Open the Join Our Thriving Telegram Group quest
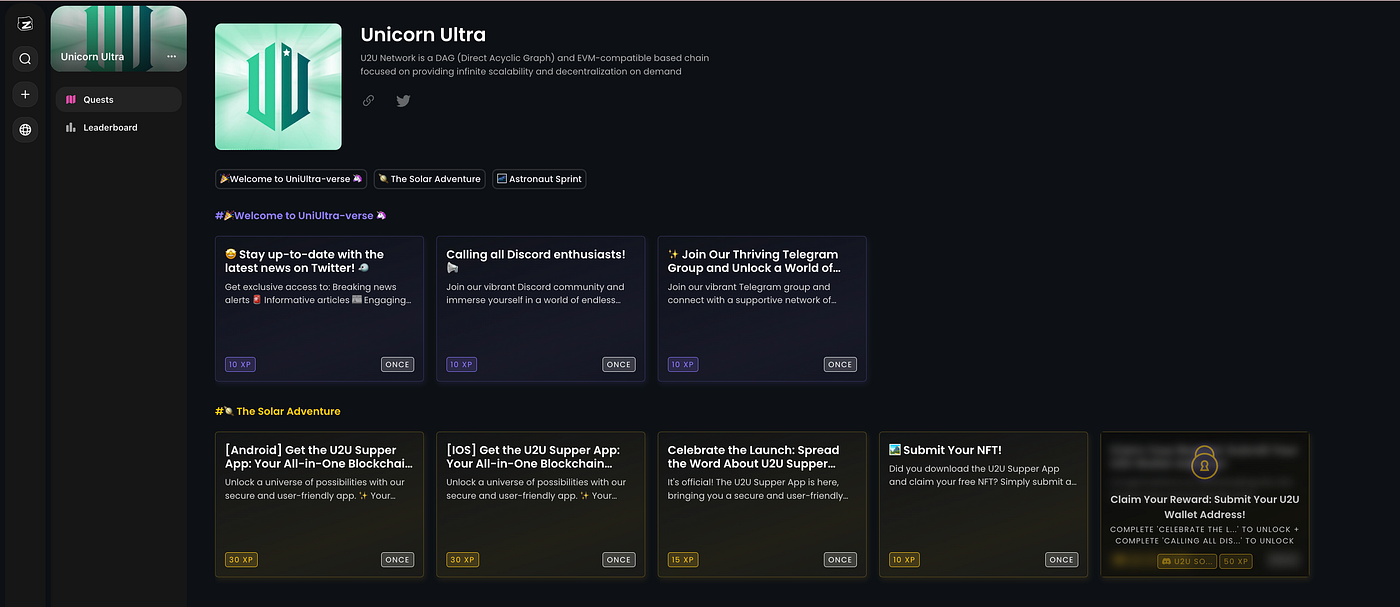Image resolution: width=1400 pixels, height=607 pixels. (762, 309)
